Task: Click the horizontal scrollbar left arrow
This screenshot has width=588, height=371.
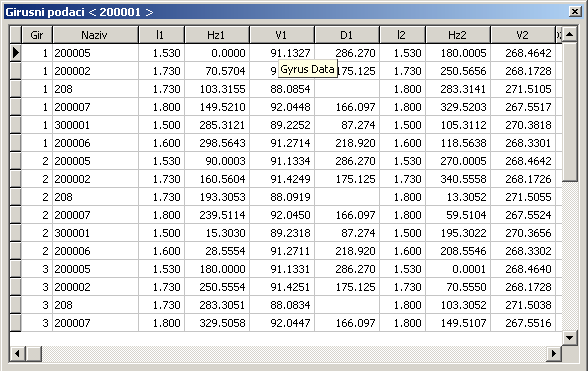Action: (x=17, y=353)
